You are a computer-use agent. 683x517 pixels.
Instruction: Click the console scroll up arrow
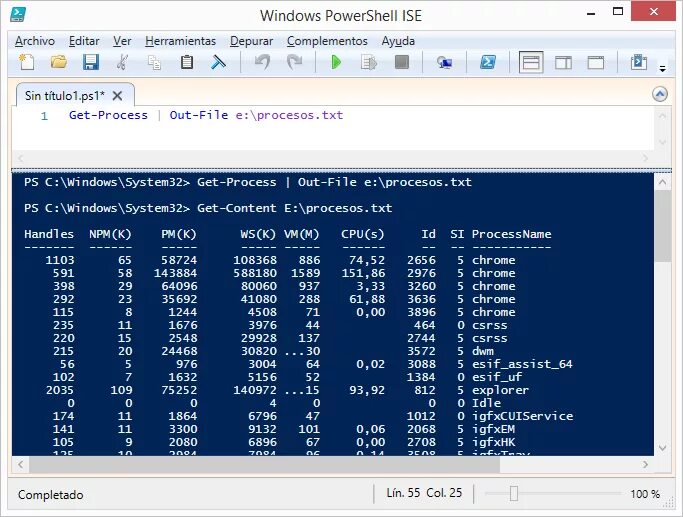(663, 182)
